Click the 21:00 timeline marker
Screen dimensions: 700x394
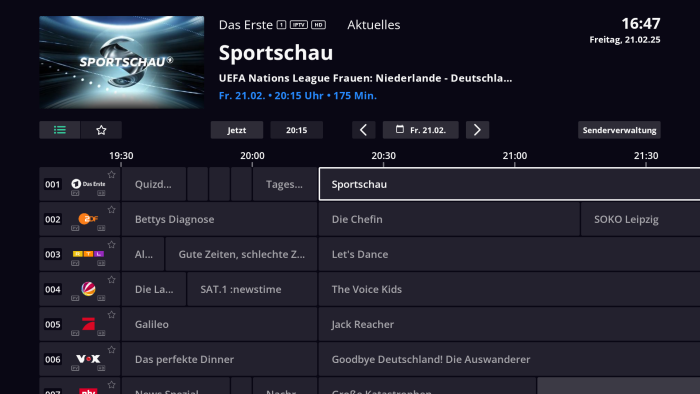tap(515, 156)
